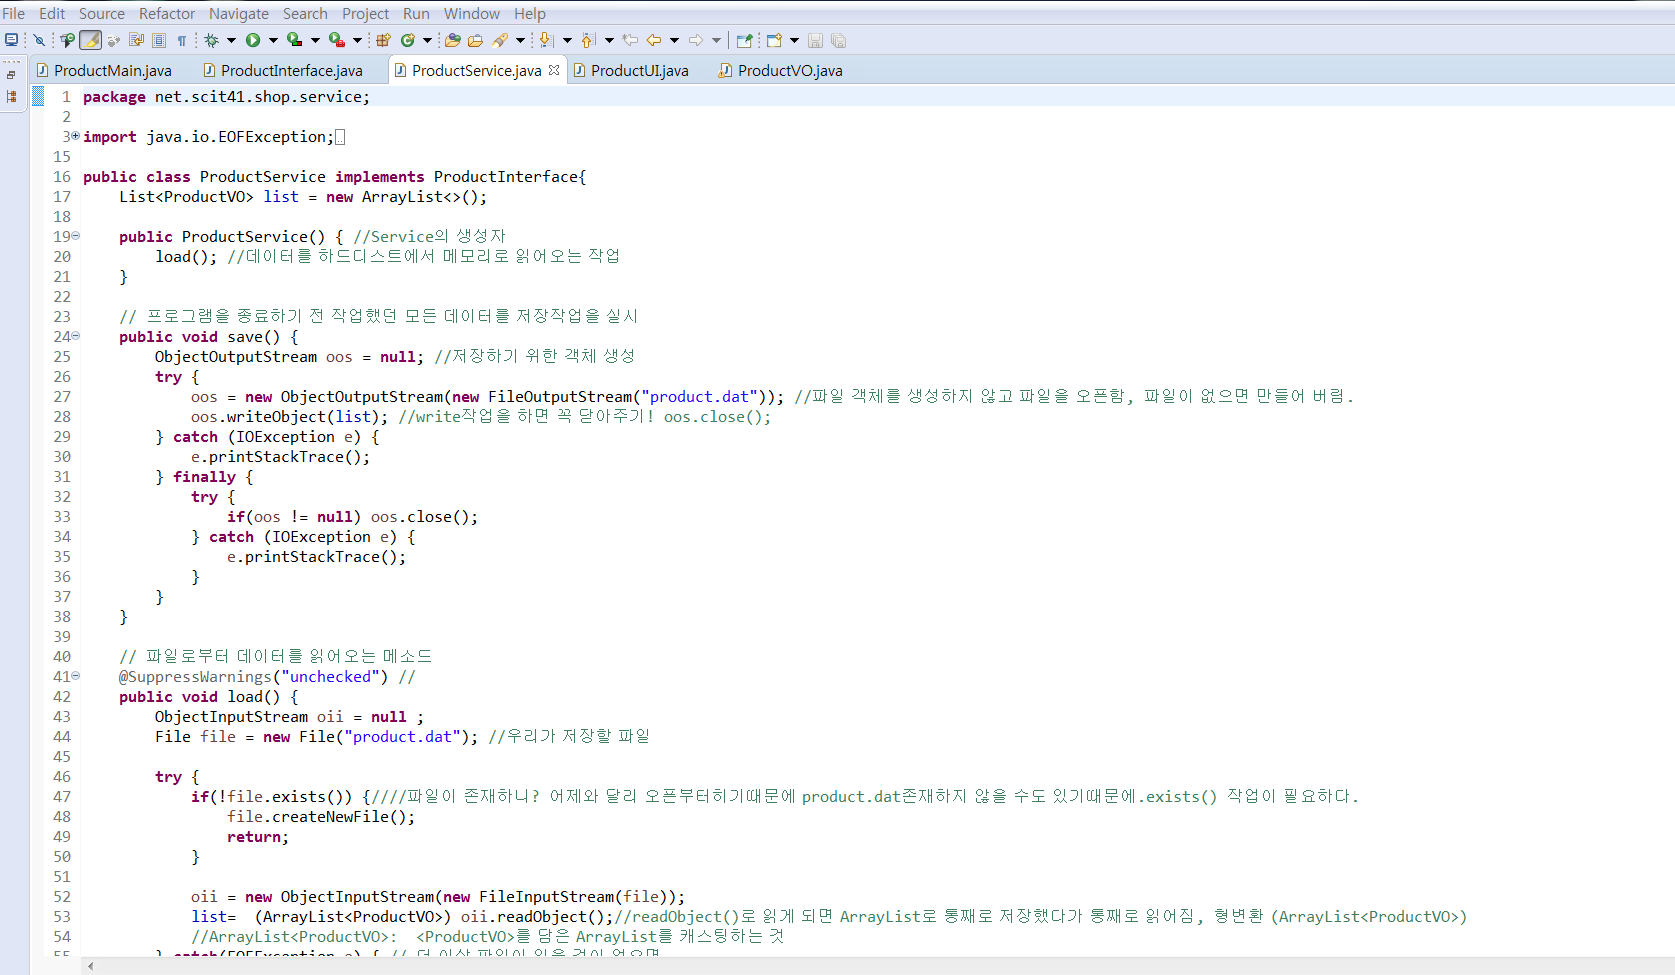Close the ProductService.java tab
Viewport: 1675px width, 975px height.
pyautogui.click(x=554, y=70)
